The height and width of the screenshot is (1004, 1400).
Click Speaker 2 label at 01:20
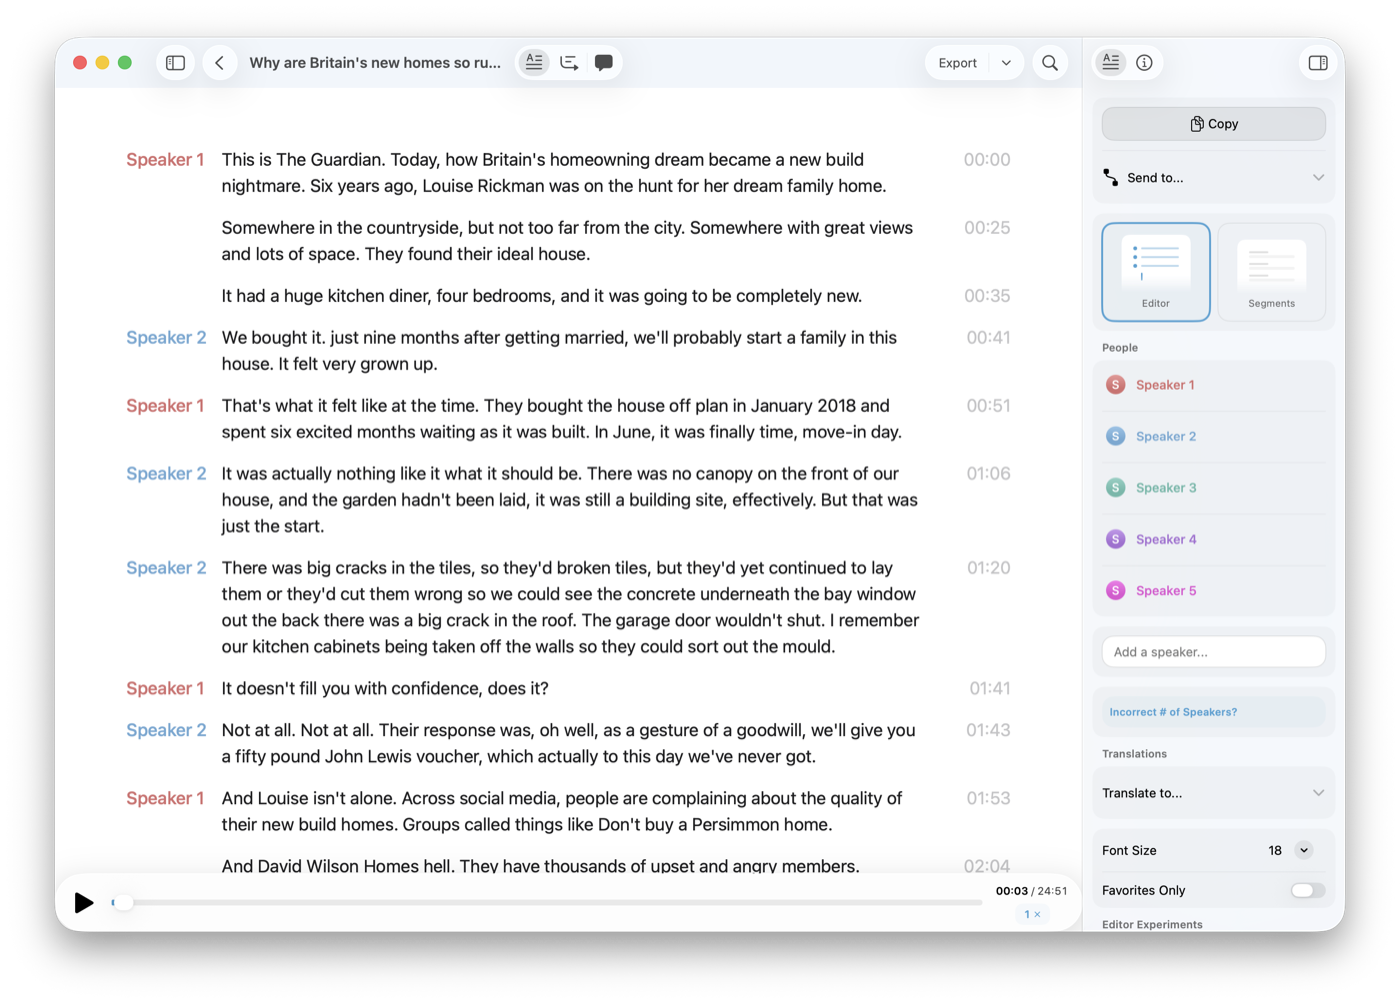click(x=166, y=568)
